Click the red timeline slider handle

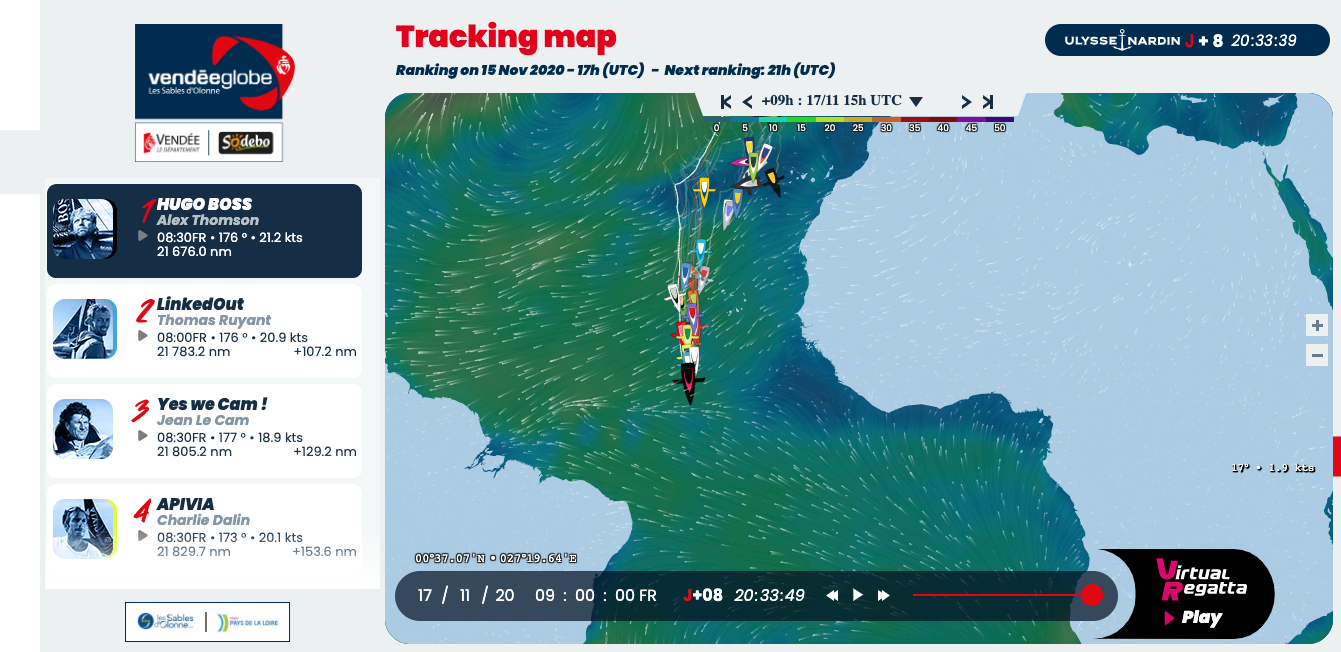(x=1092, y=595)
